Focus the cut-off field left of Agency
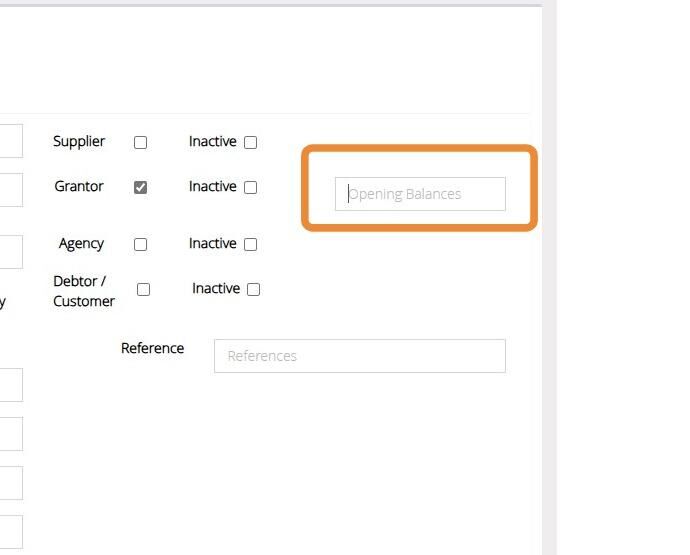The width and height of the screenshot is (690, 555). (11, 252)
